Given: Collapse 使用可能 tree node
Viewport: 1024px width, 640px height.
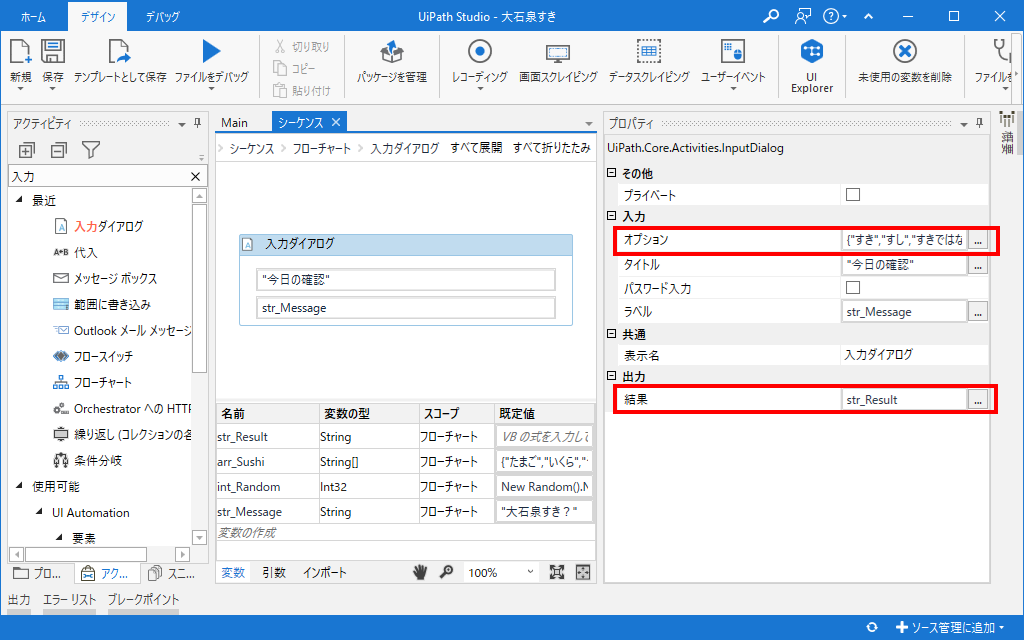Looking at the screenshot, I should (x=19, y=486).
